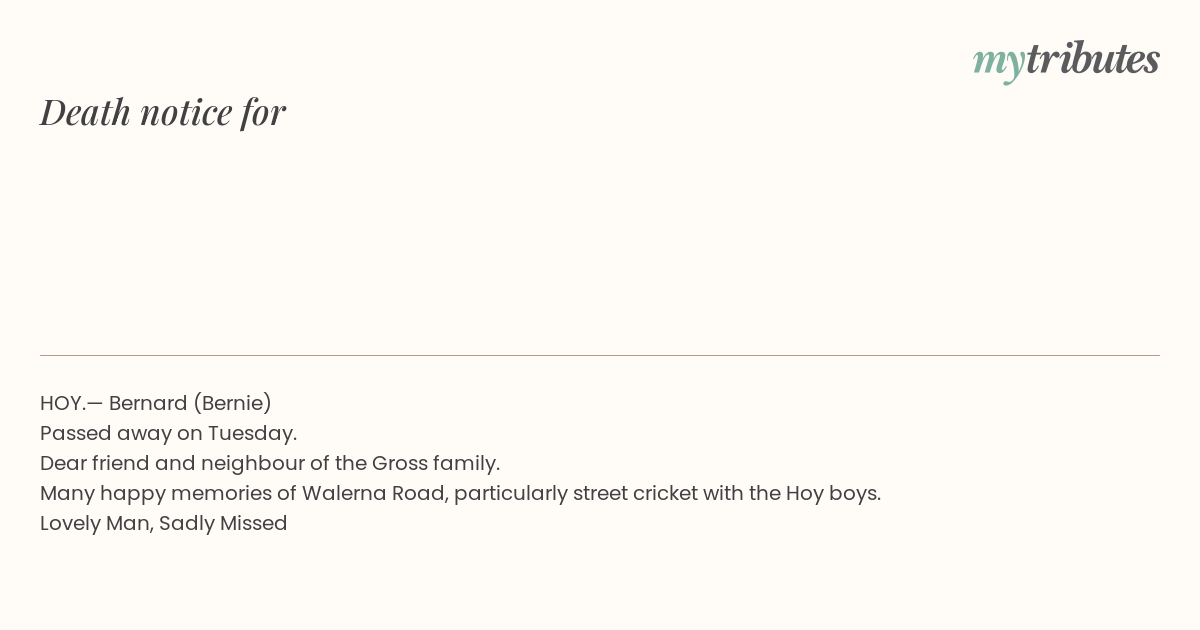Click the words "Hoy boys"
Image resolution: width=1200 pixels, height=630 pixels.
pyautogui.click(x=831, y=493)
